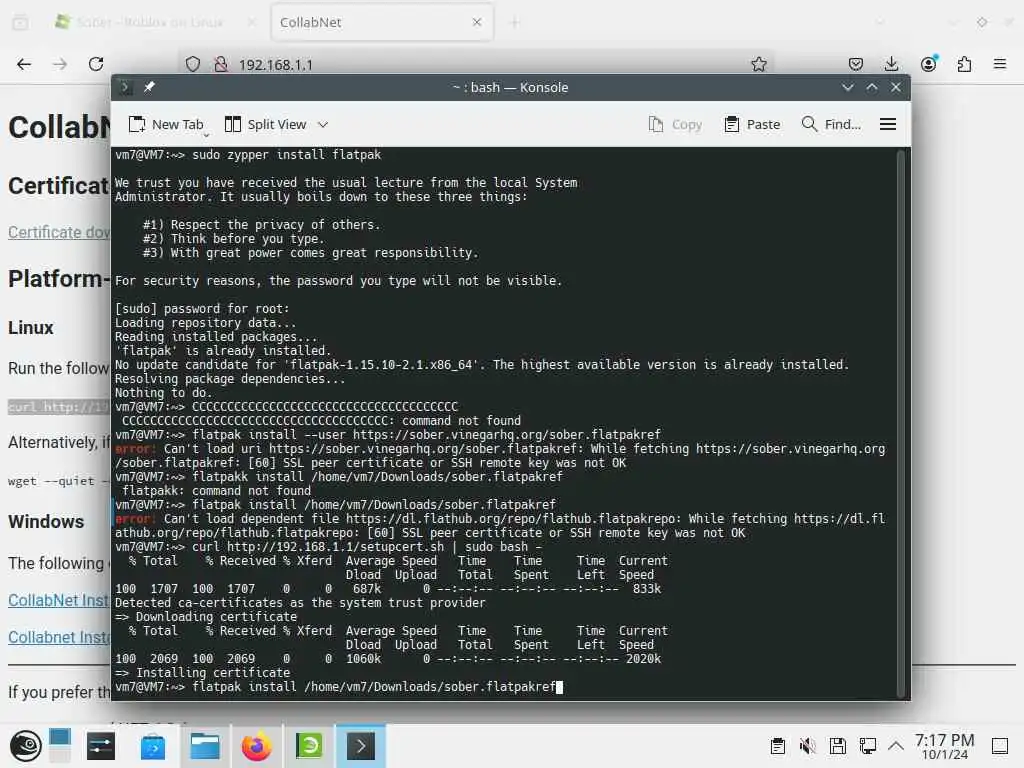
Task: Click the Konsole terminal scrollbar
Action: tap(900, 423)
